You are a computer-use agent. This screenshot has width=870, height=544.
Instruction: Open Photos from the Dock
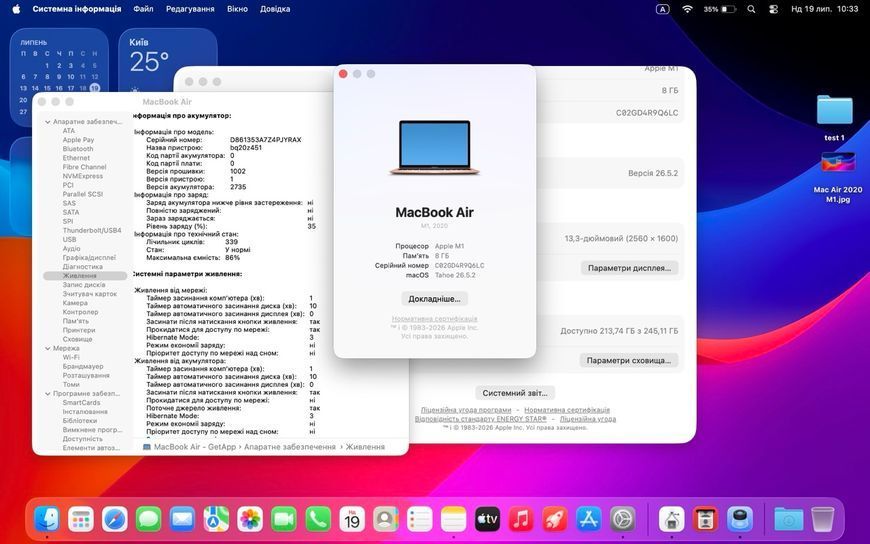250,520
